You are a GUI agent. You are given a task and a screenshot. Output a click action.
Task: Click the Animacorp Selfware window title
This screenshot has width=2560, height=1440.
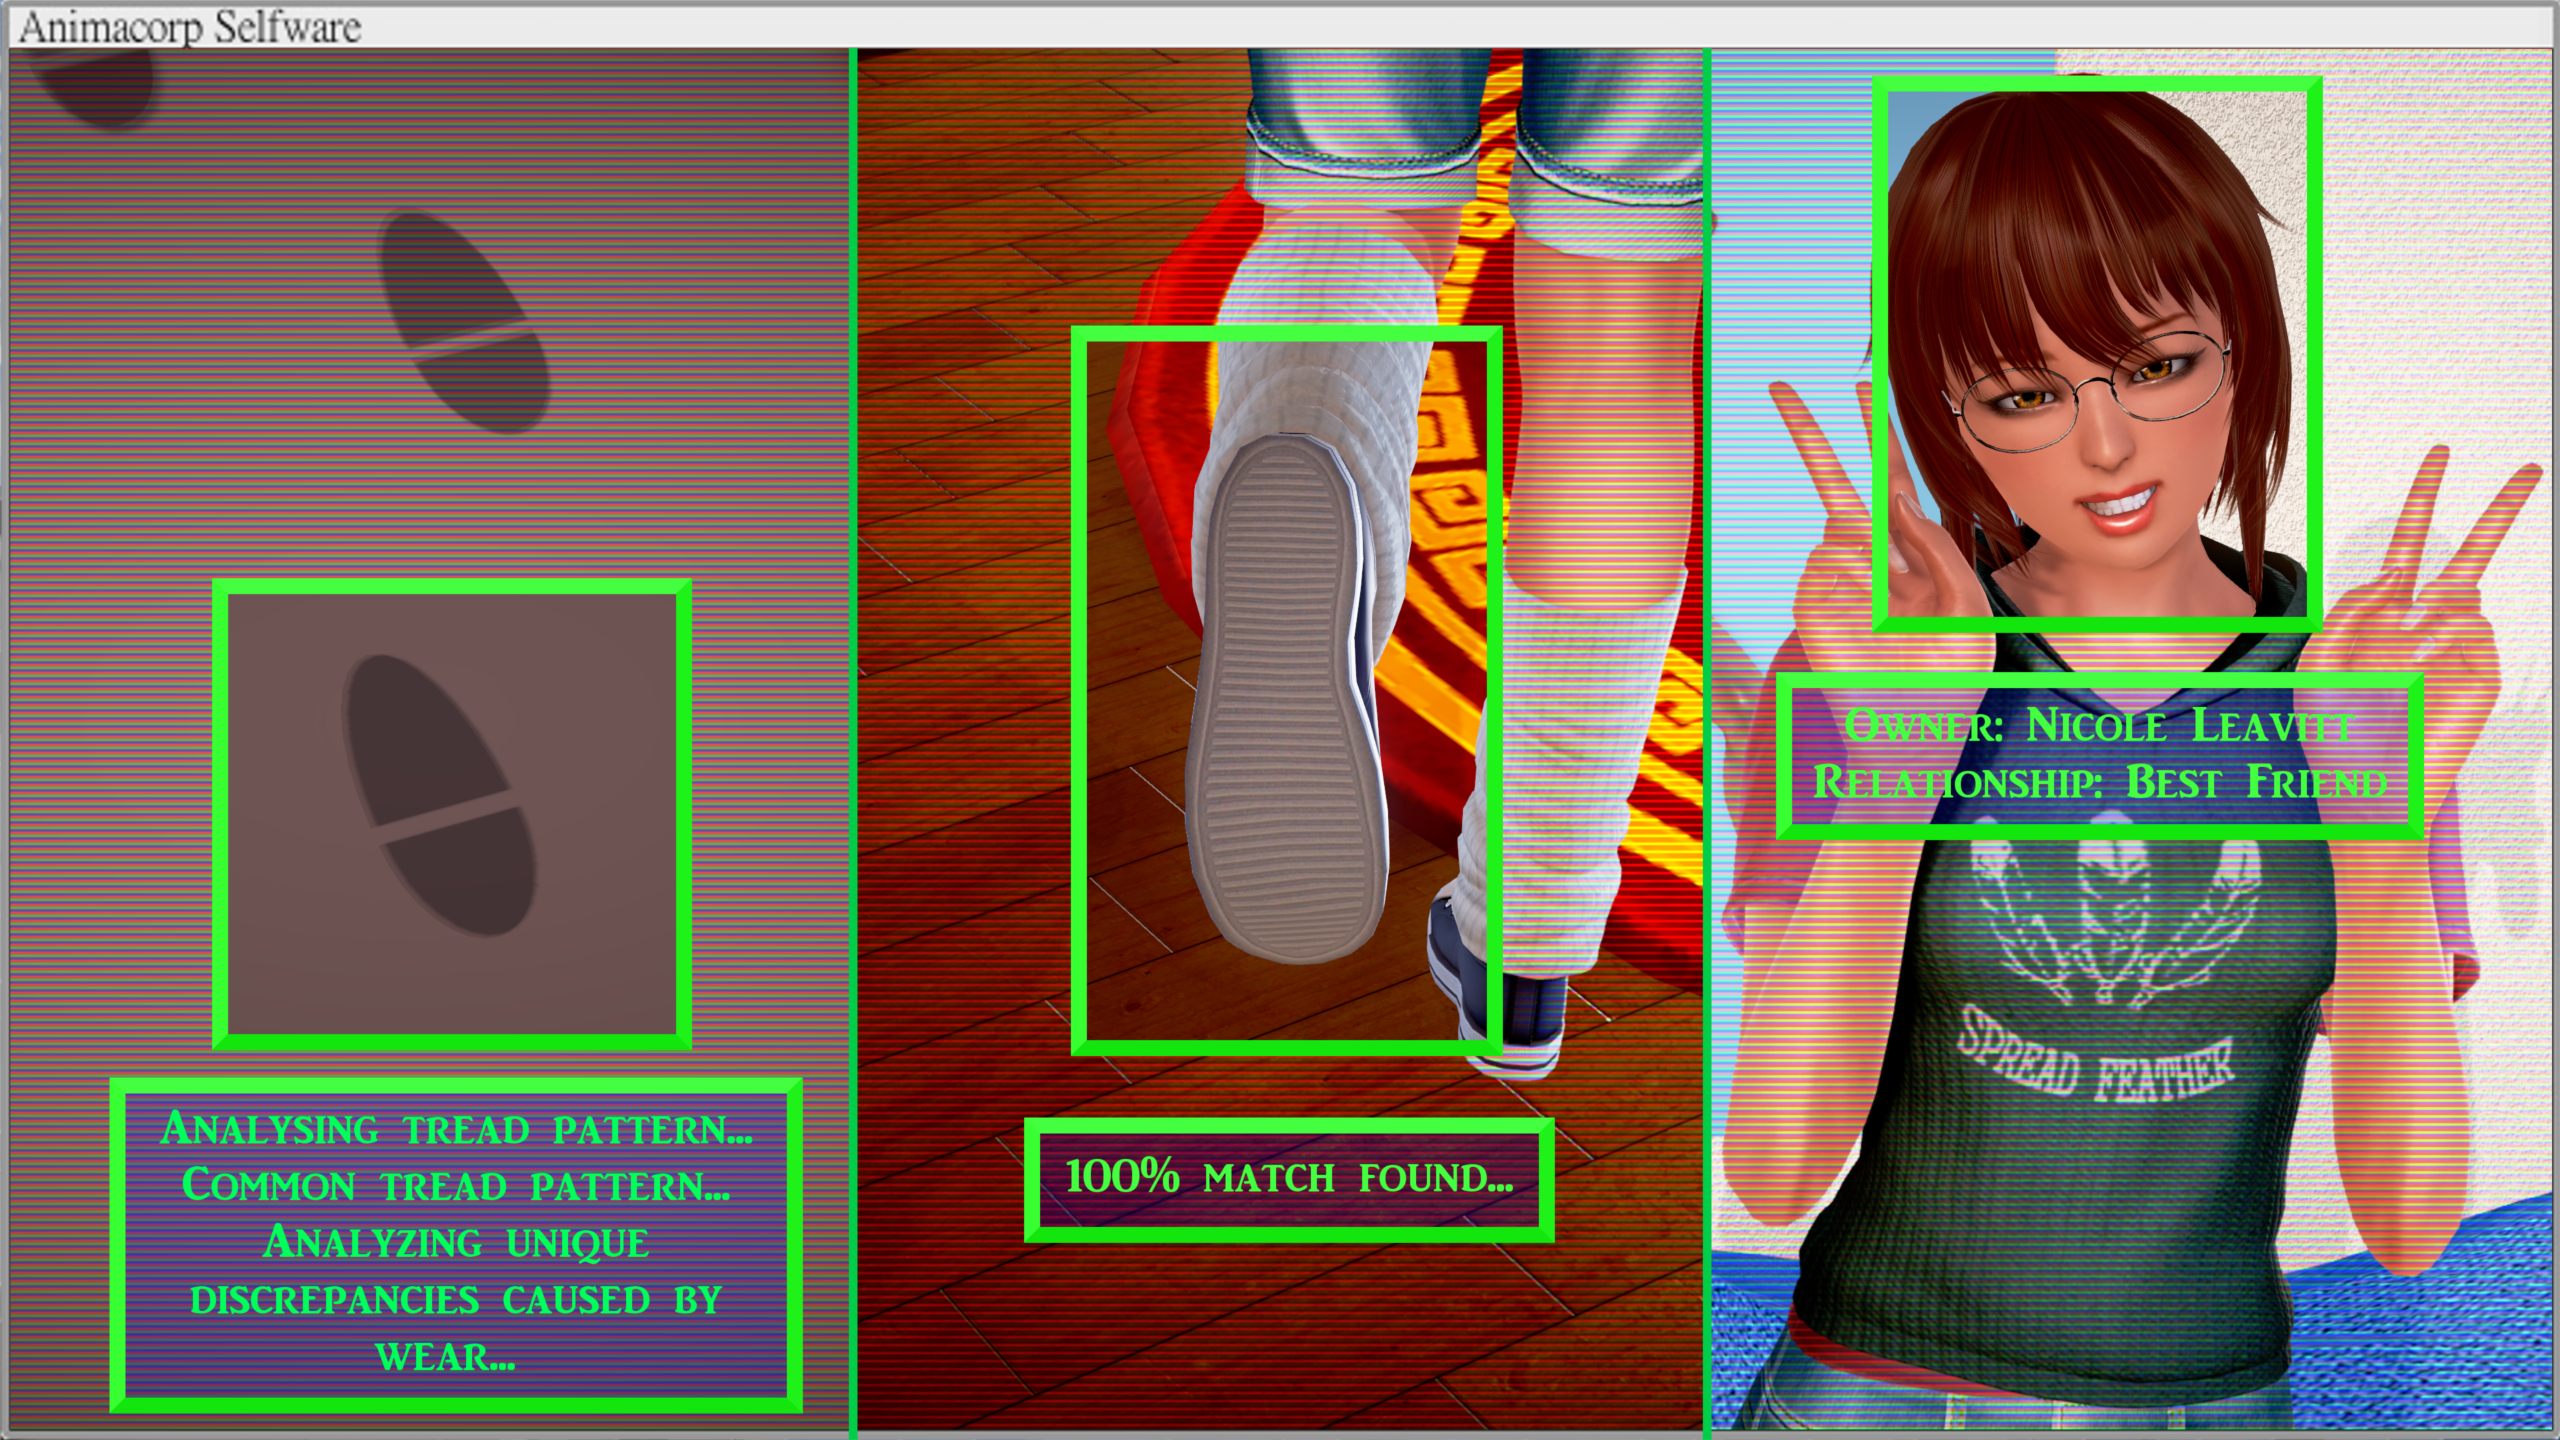(x=190, y=27)
